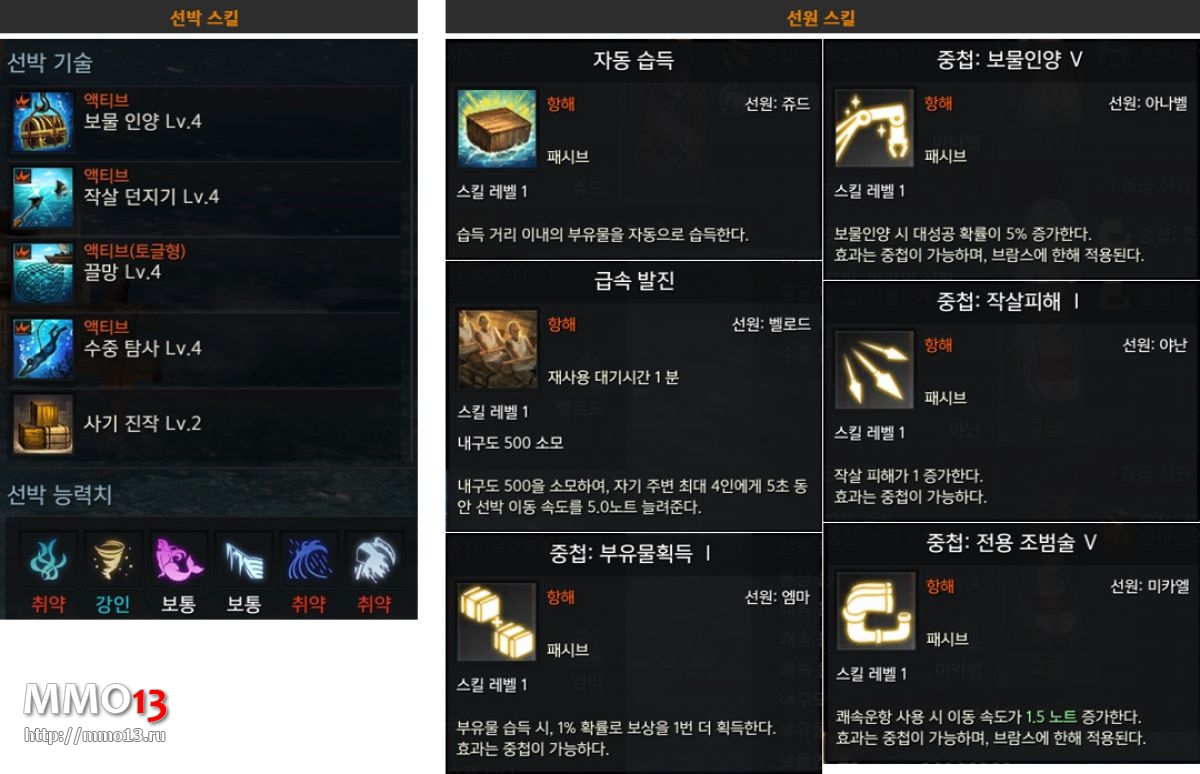The width and height of the screenshot is (1200, 774).
Task: Click the leftmost kelp stat icon labeled 취약
Action: coord(47,560)
